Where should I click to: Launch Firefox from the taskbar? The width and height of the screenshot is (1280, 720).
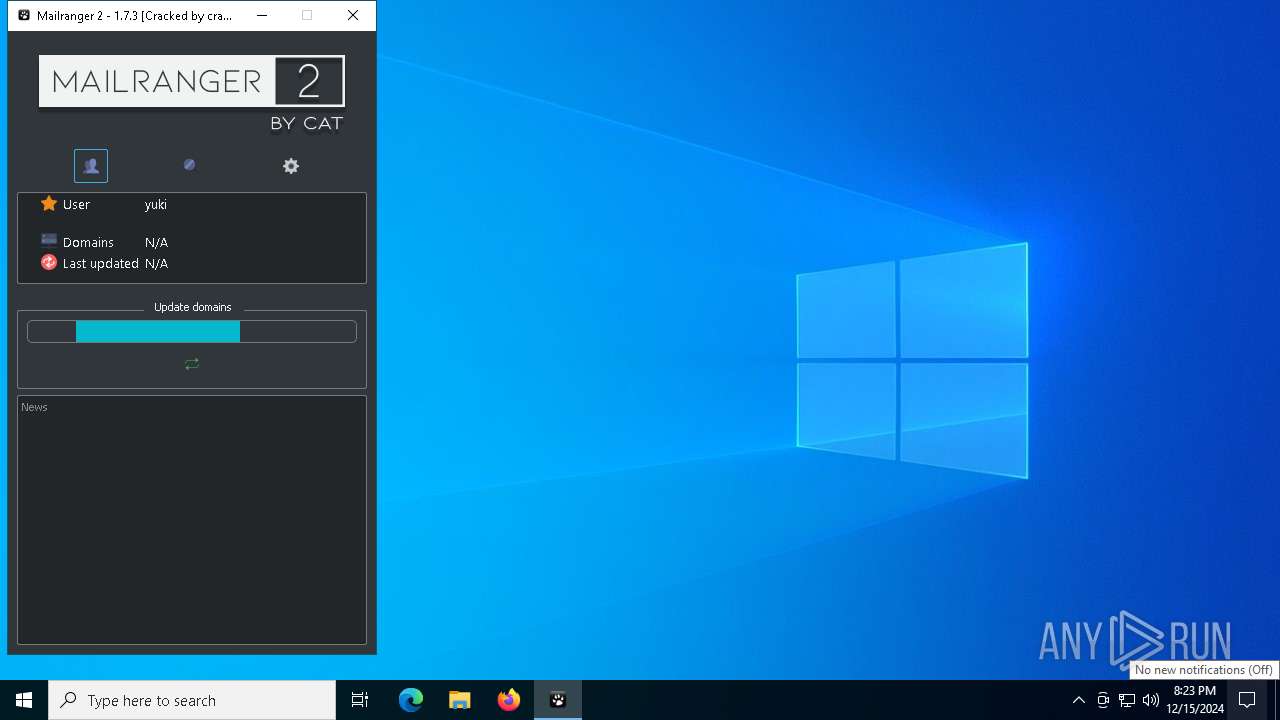click(x=509, y=700)
